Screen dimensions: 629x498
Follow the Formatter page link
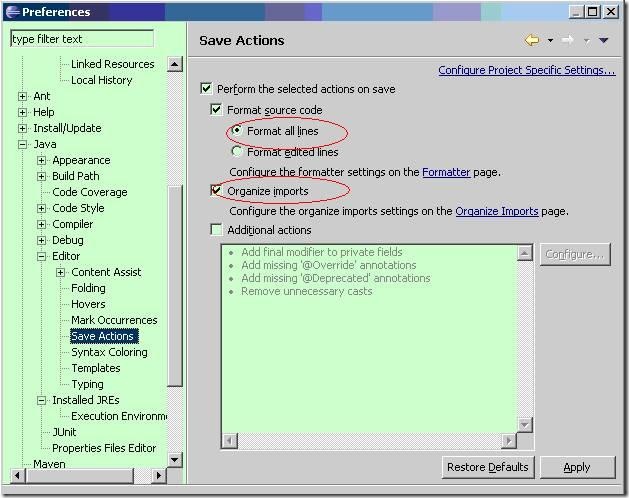[x=446, y=172]
